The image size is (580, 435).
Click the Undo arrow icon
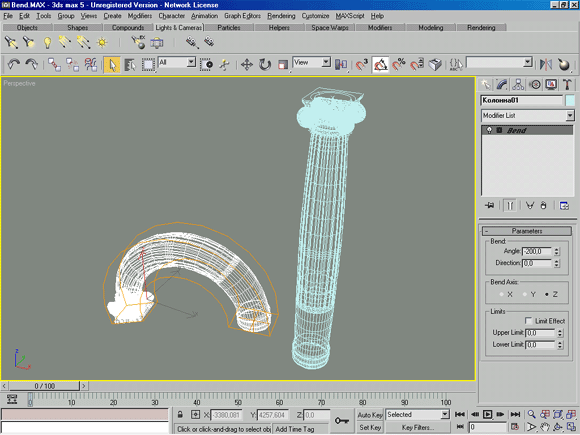pos(14,64)
